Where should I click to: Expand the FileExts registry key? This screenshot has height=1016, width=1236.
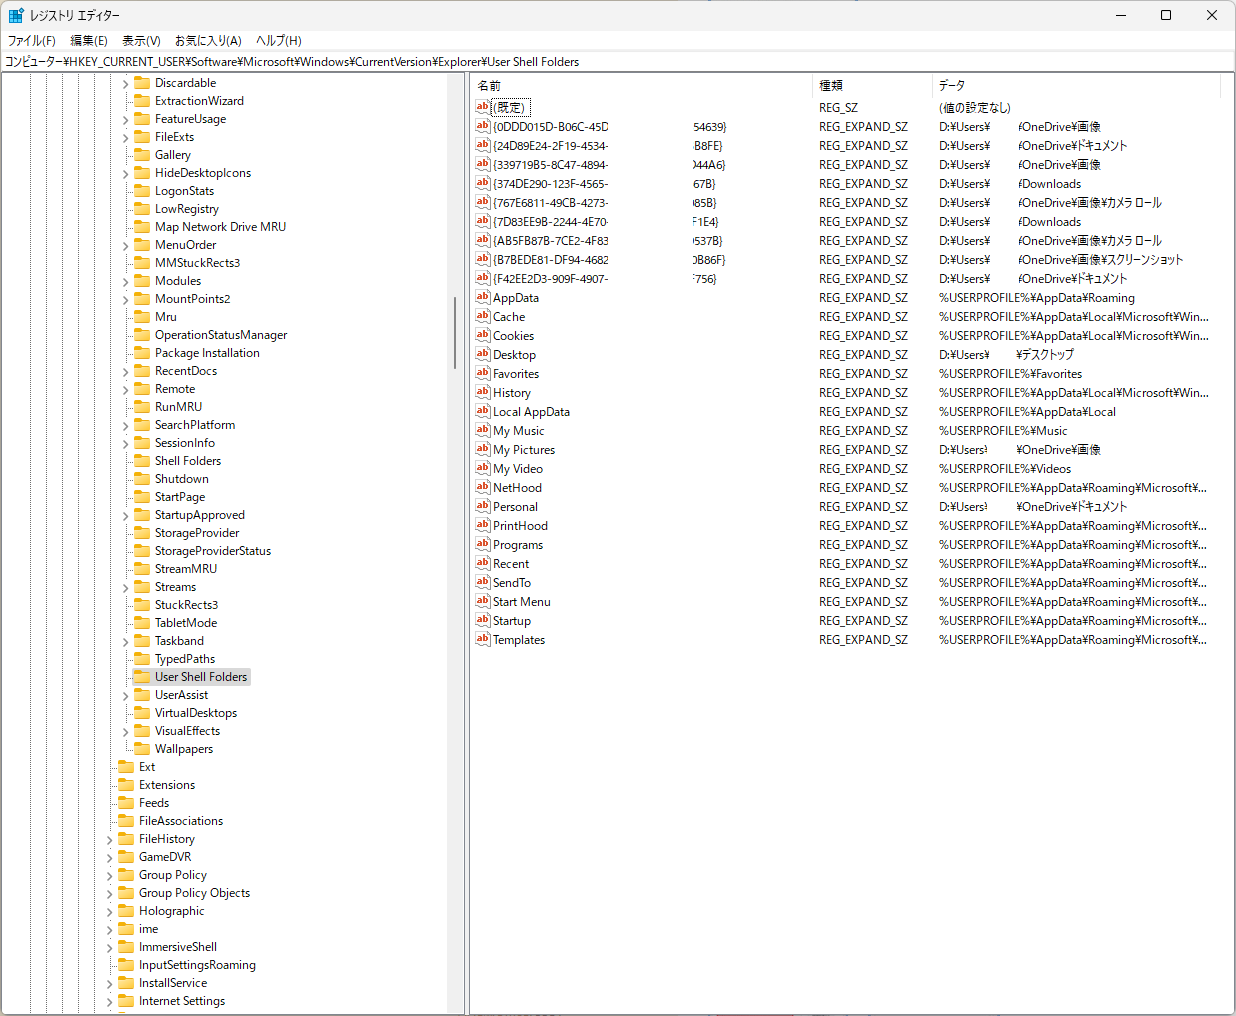click(126, 137)
